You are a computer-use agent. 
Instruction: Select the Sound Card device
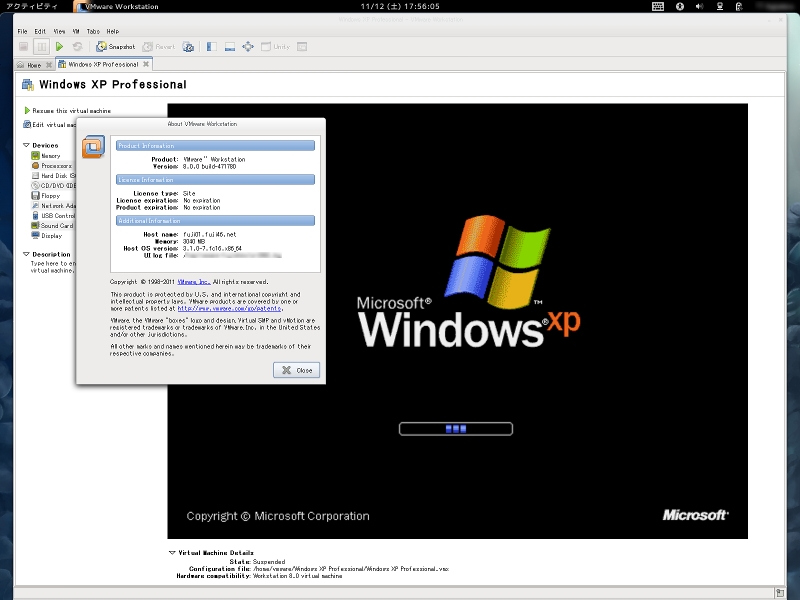point(53,226)
